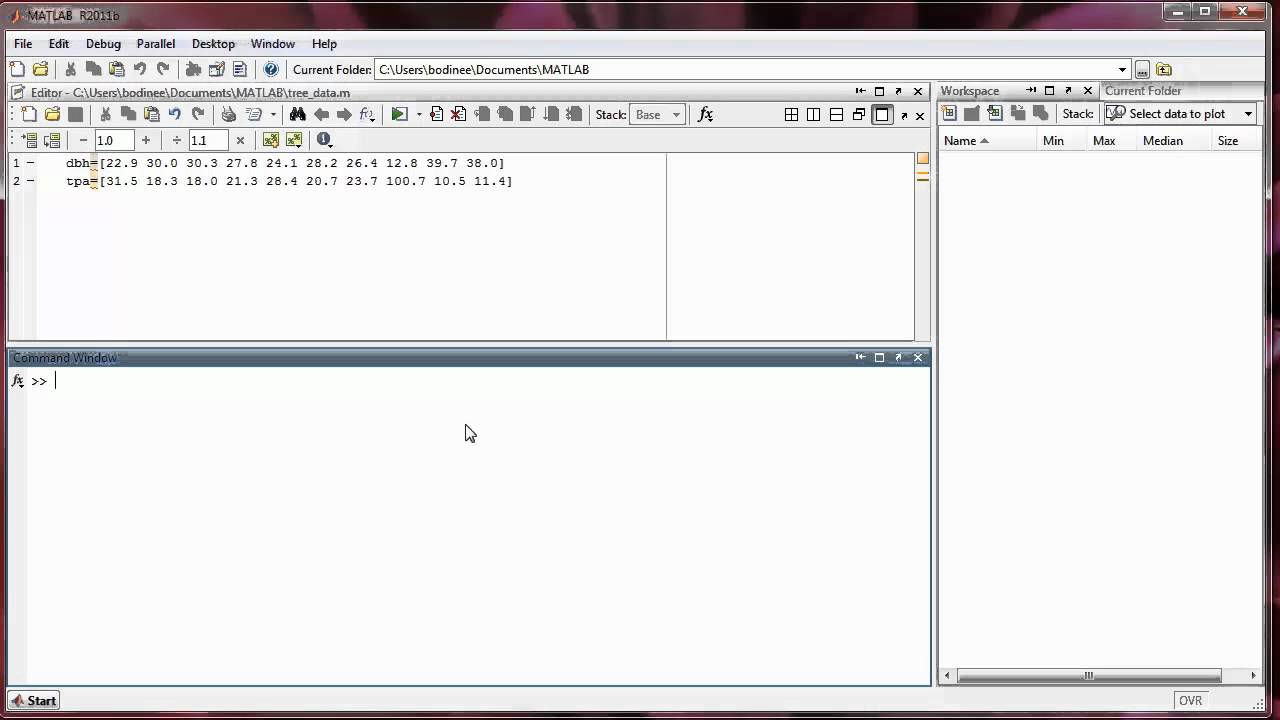Run tree_data.m with green play icon
The width and height of the screenshot is (1280, 720).
(x=399, y=114)
